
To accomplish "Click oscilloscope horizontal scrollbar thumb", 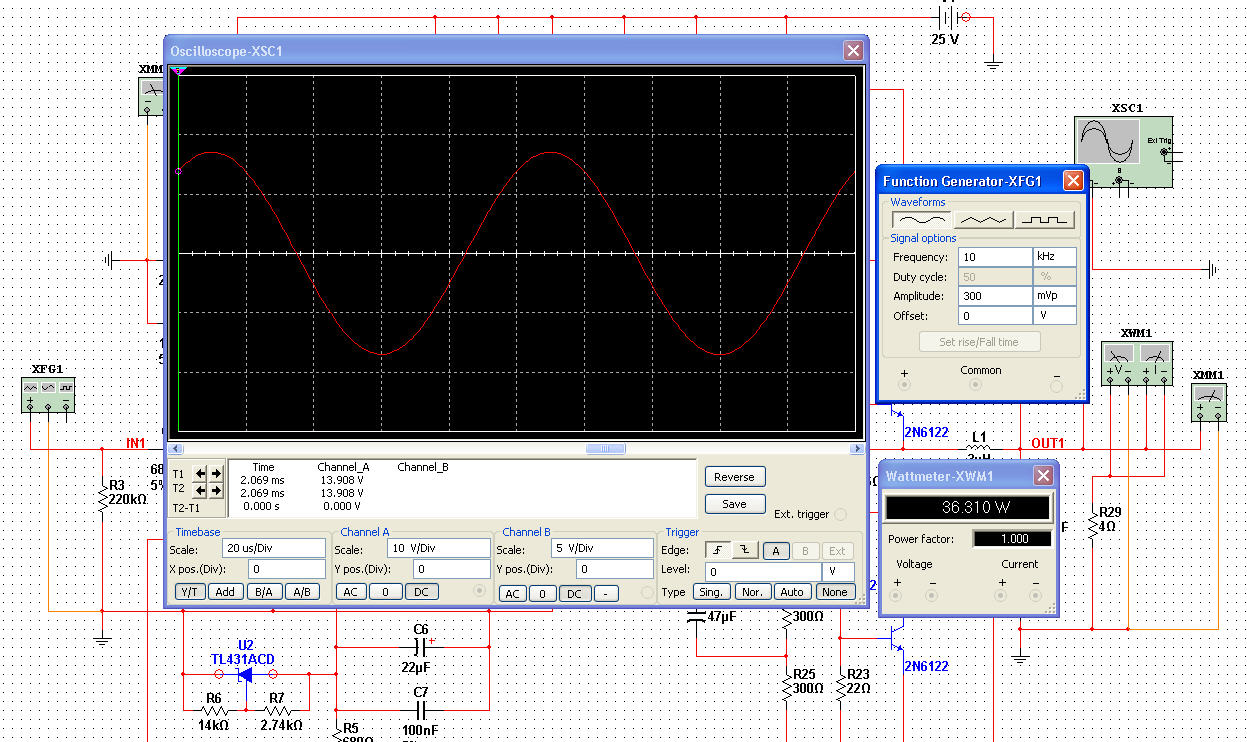I will click(605, 449).
